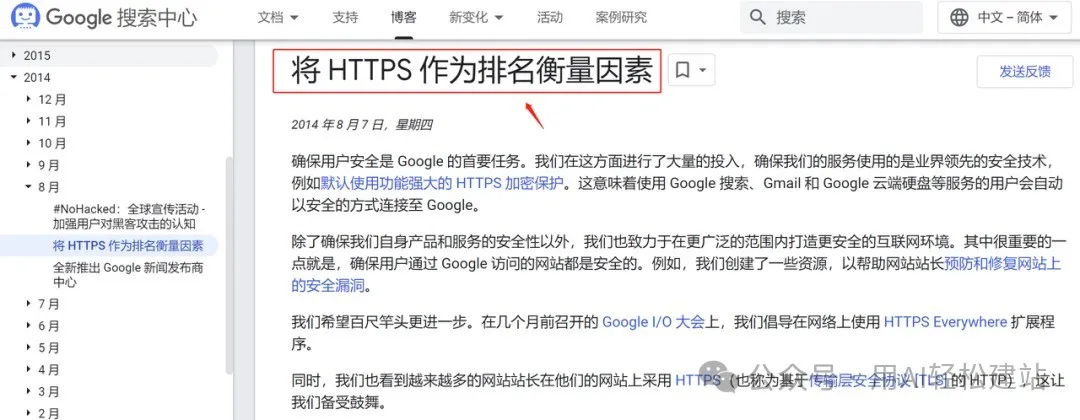The height and width of the screenshot is (420, 1080).
Task: Focus the 搜索 input field
Action: pyautogui.click(x=831, y=17)
